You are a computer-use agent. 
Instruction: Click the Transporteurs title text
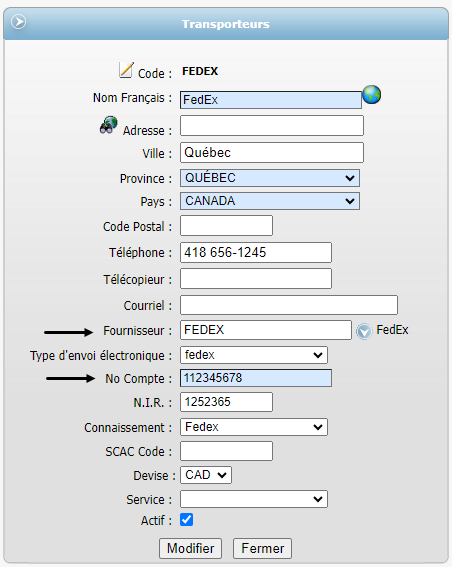click(x=226, y=24)
